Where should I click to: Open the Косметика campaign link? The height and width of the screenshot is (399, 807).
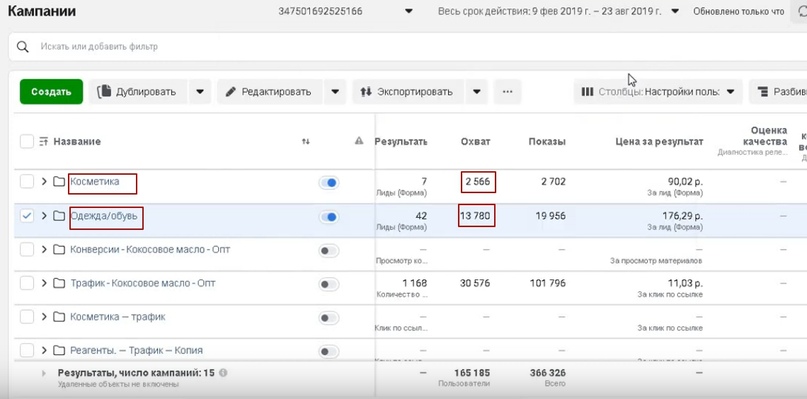(x=95, y=181)
